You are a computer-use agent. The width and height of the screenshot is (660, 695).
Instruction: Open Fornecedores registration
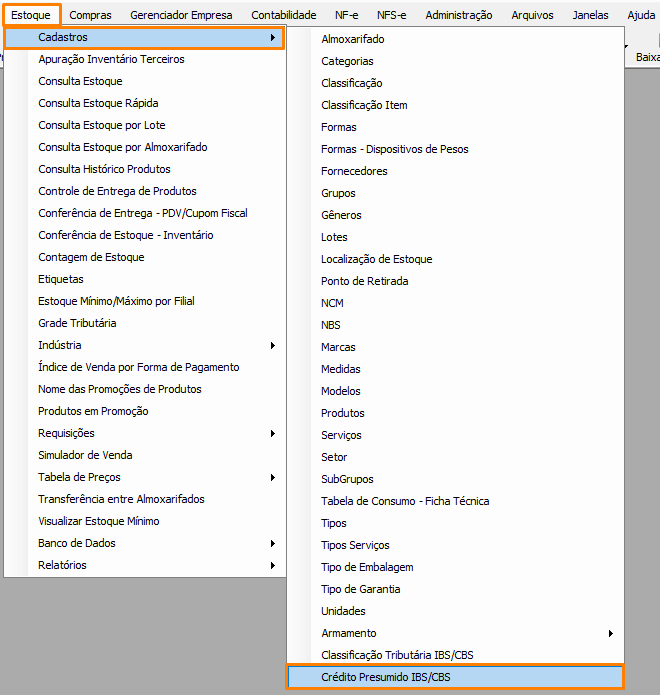tap(455, 171)
